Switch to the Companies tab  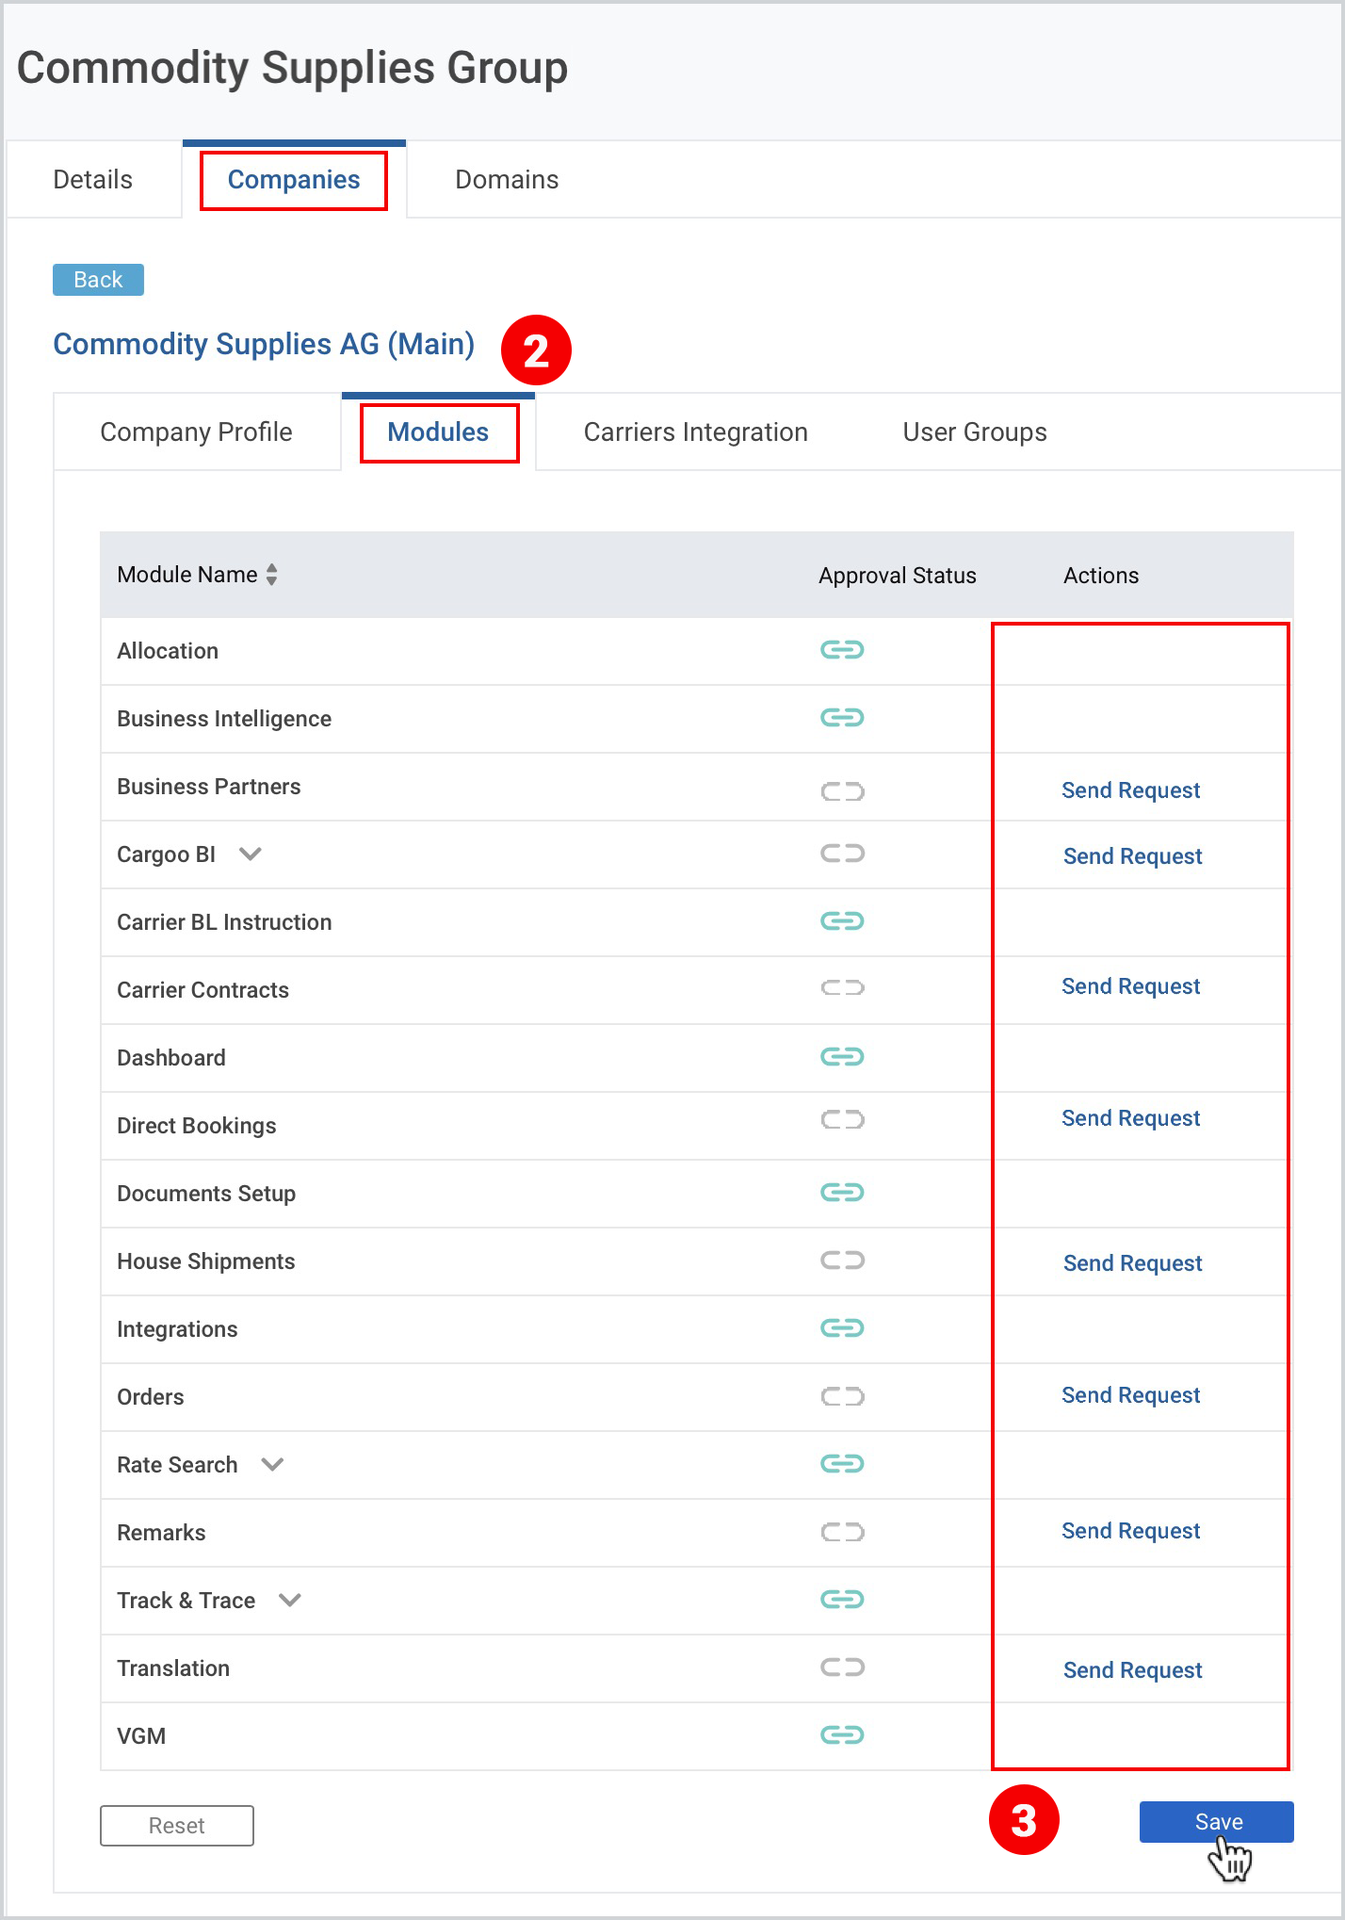[294, 180]
